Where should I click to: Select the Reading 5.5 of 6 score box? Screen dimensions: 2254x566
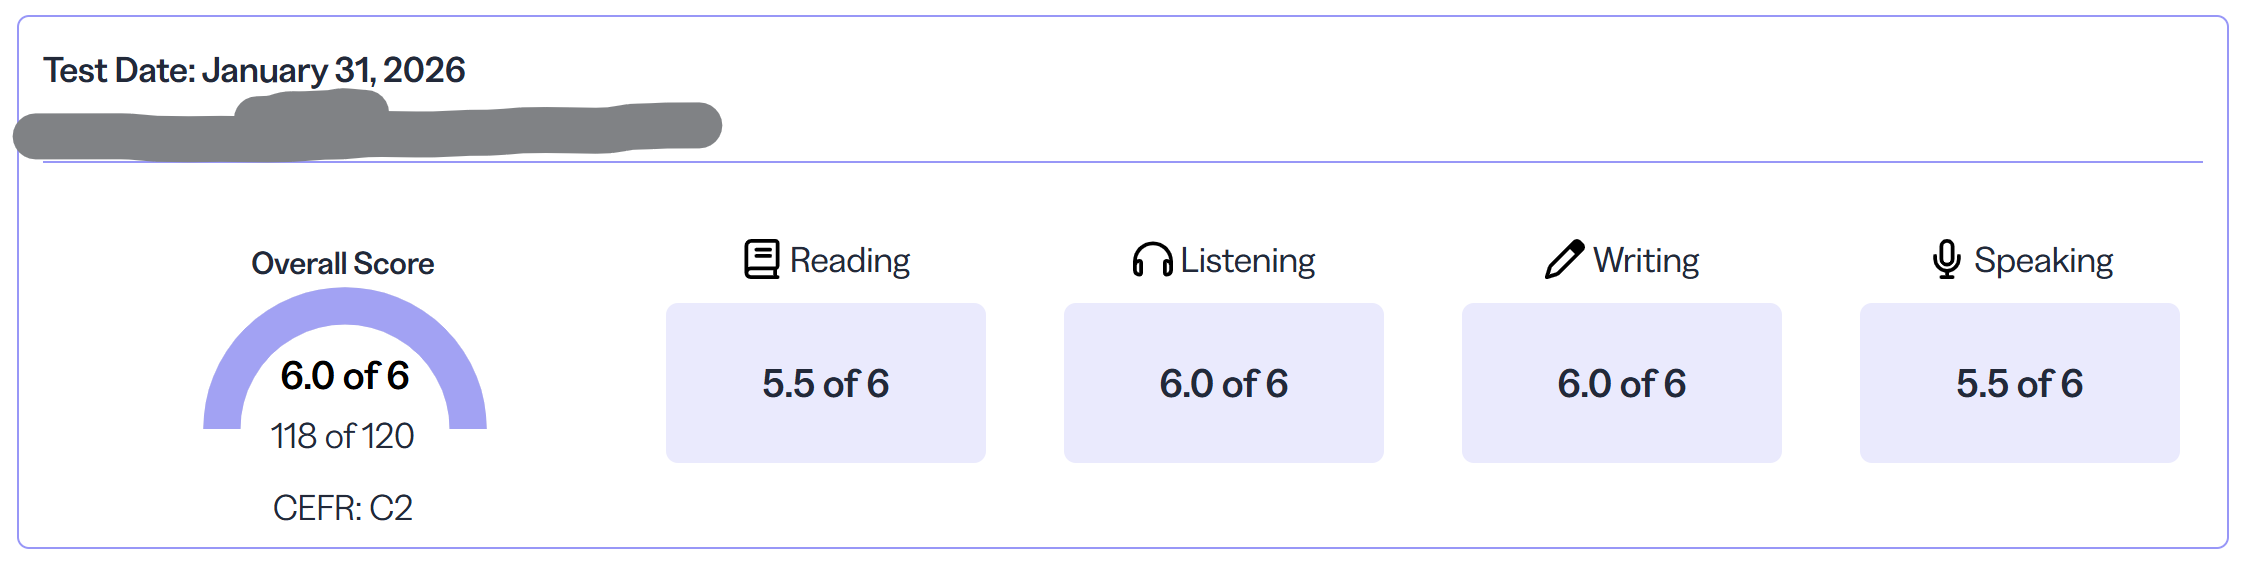tap(826, 383)
